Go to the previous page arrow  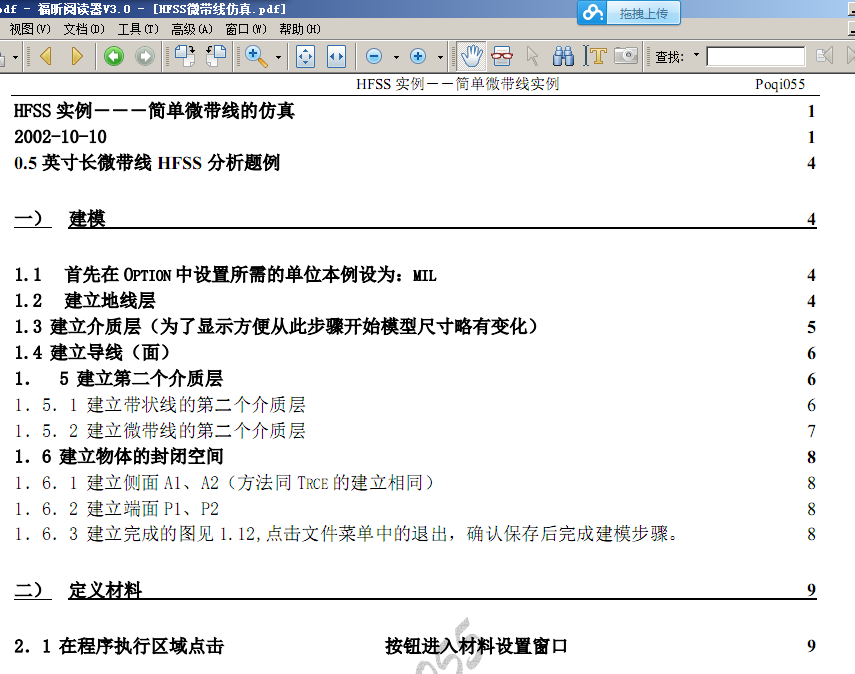[46, 56]
